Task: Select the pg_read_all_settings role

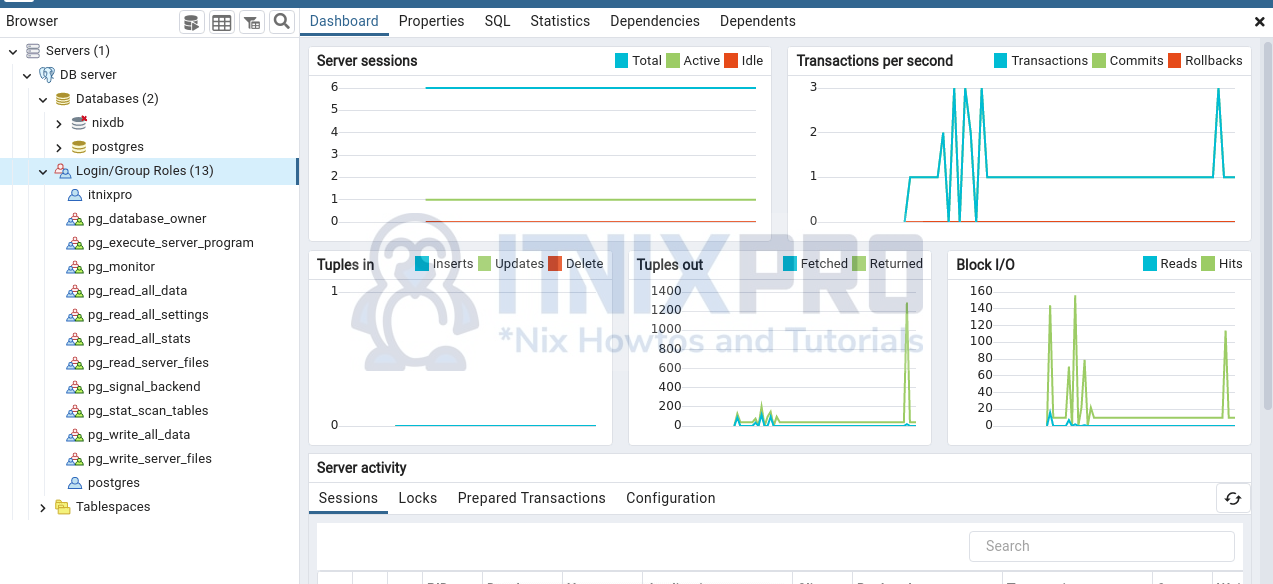Action: pos(148,315)
